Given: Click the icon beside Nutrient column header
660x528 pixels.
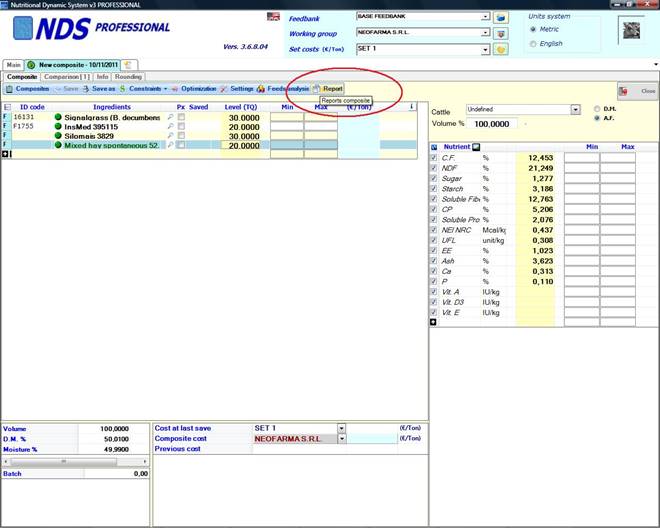Looking at the screenshot, I should [x=476, y=147].
